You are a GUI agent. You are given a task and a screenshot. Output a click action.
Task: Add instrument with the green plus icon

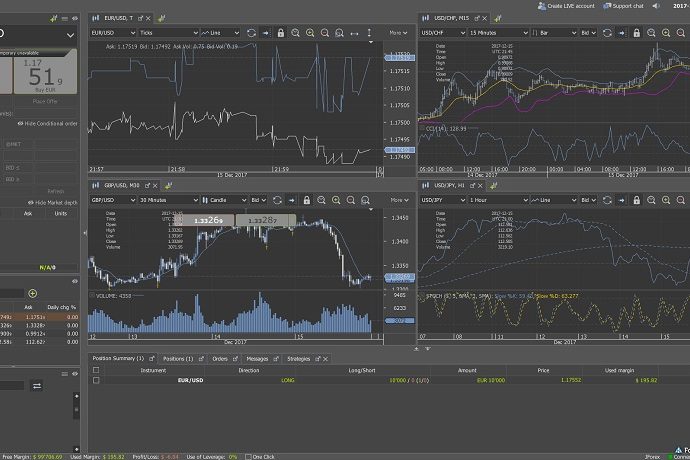point(33,293)
